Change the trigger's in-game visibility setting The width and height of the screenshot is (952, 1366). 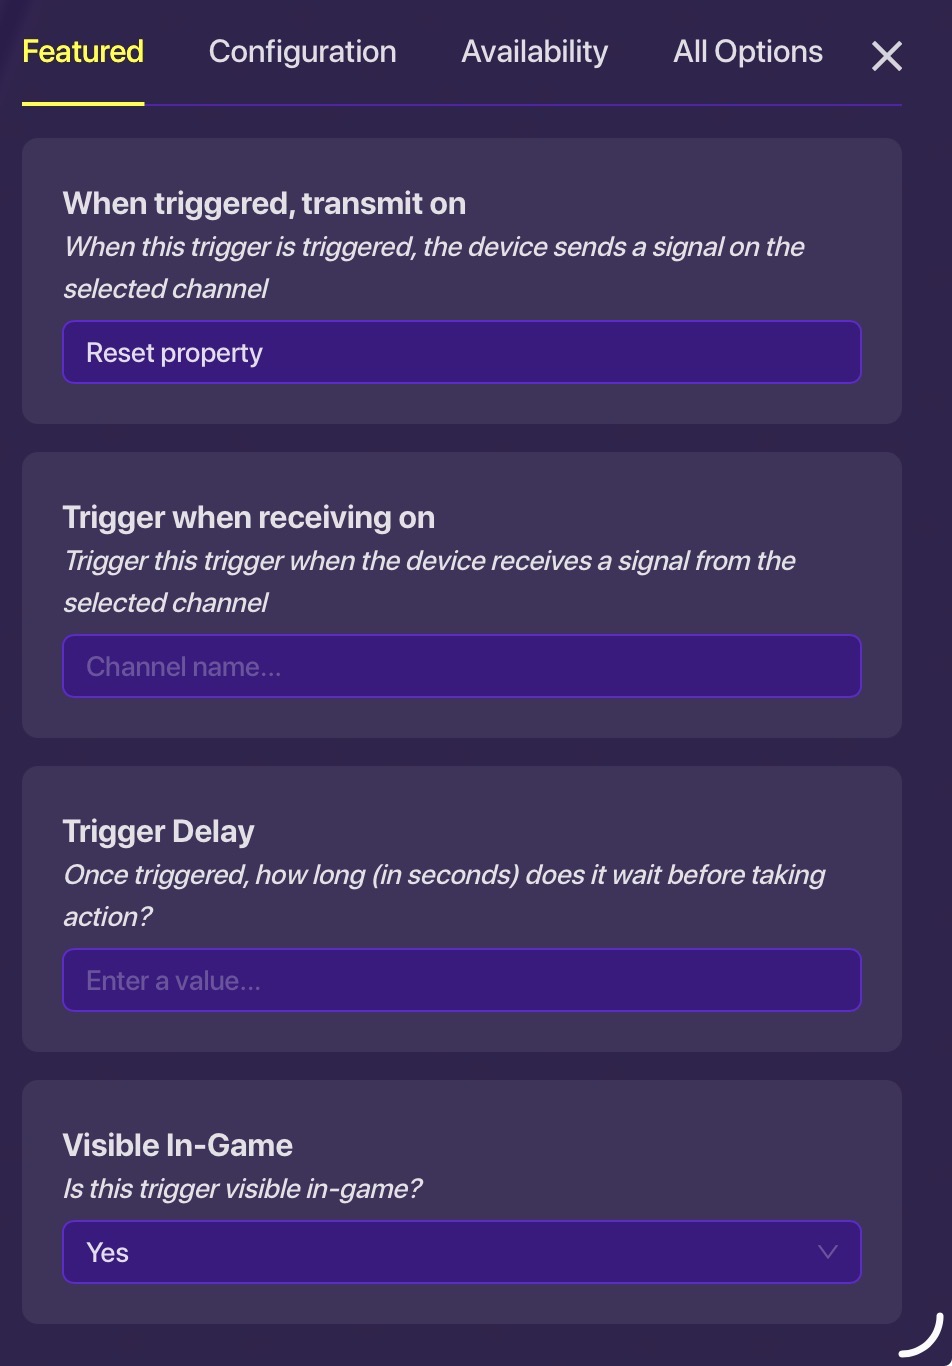[x=462, y=1252]
